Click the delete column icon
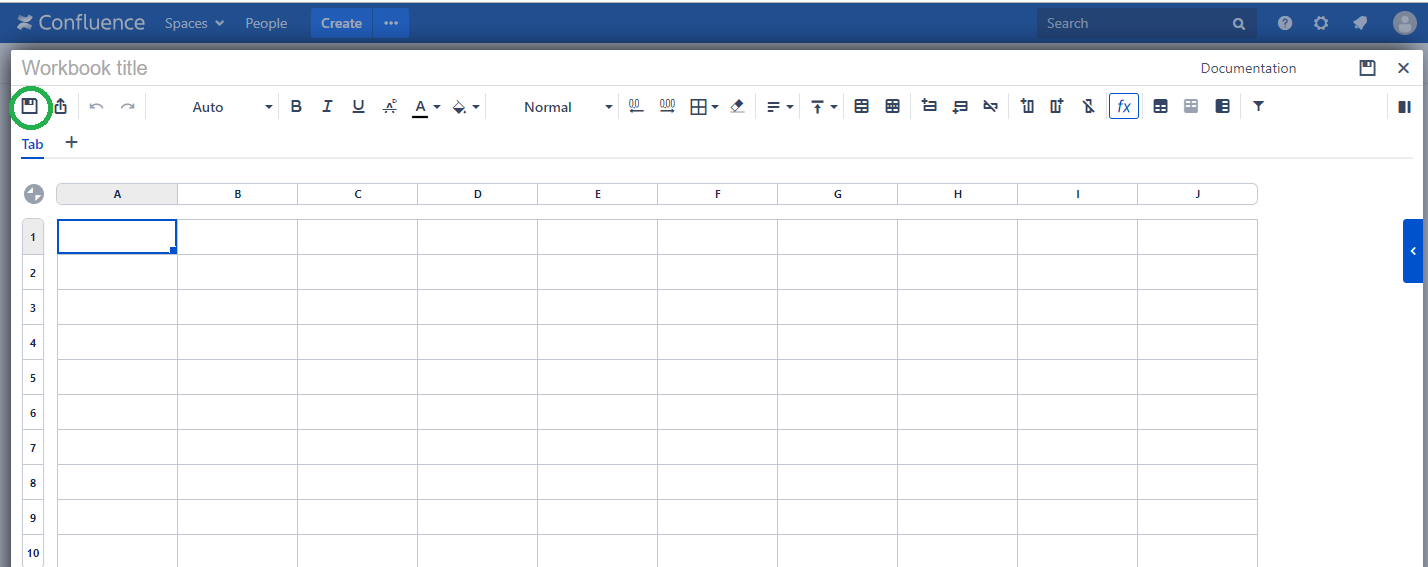This screenshot has width=1428, height=567. pyautogui.click(x=1088, y=106)
